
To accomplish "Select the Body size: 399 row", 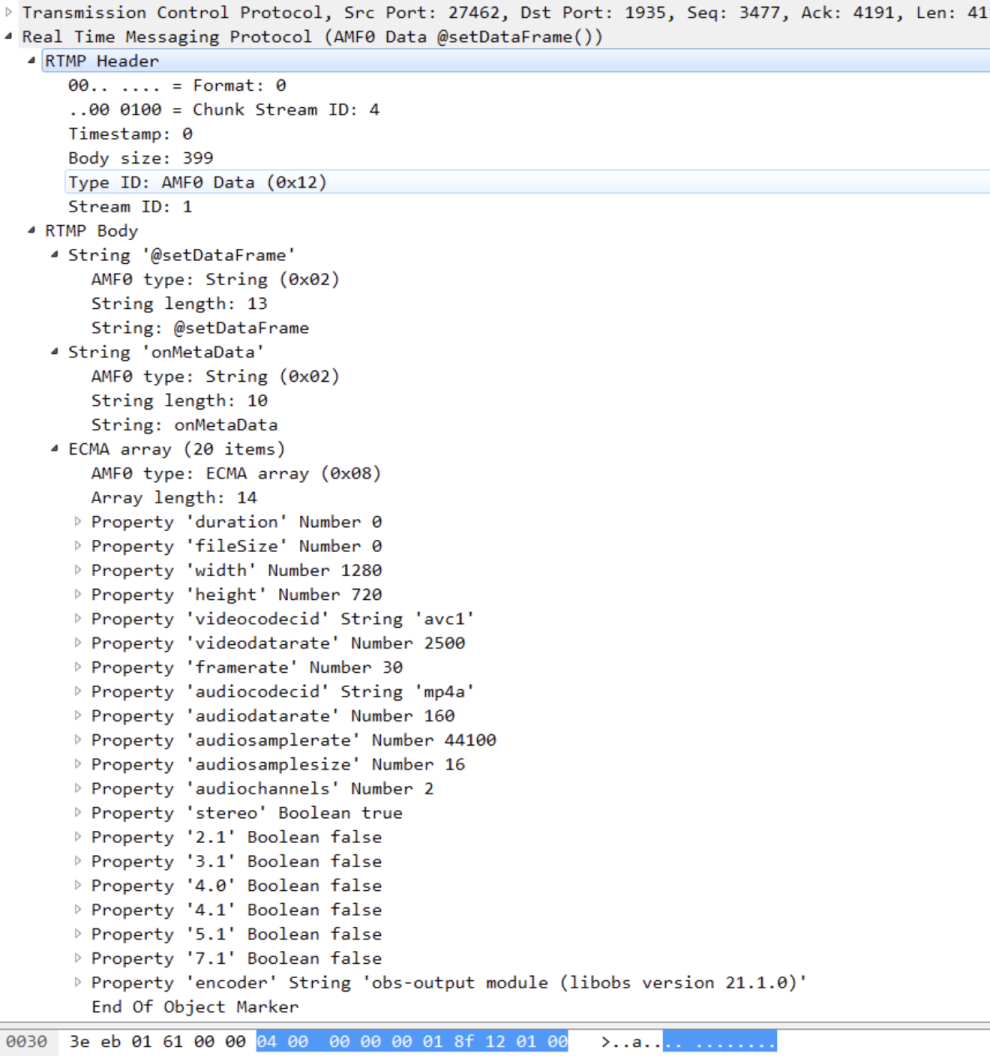I will (x=140, y=158).
